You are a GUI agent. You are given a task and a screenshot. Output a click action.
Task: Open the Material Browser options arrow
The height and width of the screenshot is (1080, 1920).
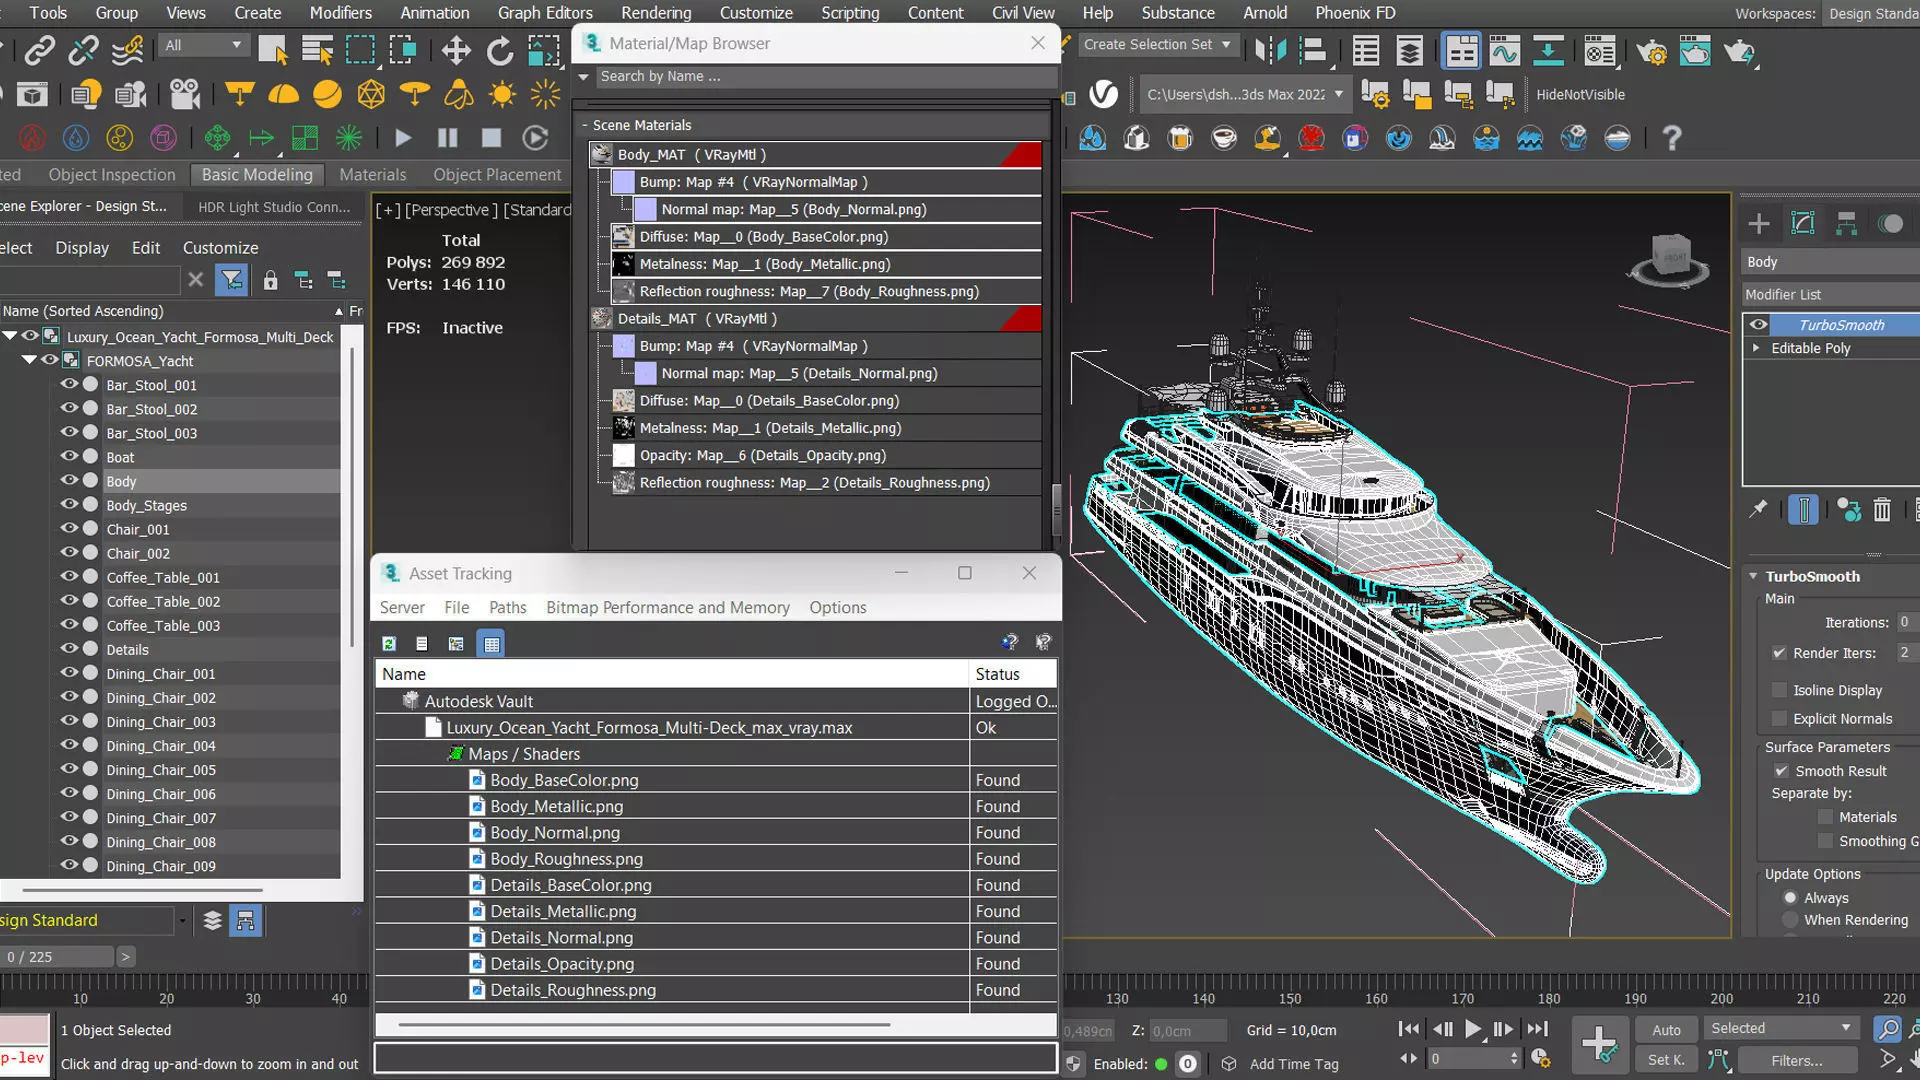[x=584, y=76]
